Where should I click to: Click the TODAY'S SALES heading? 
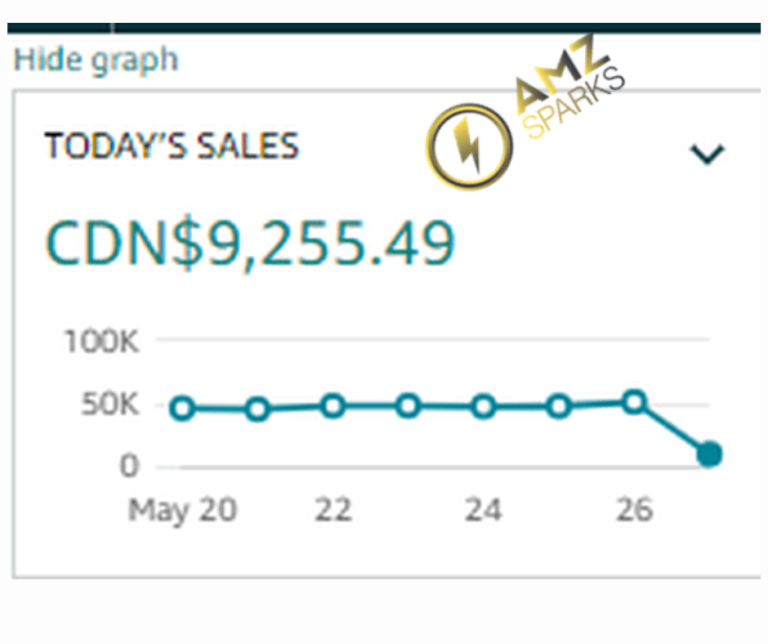tap(171, 147)
